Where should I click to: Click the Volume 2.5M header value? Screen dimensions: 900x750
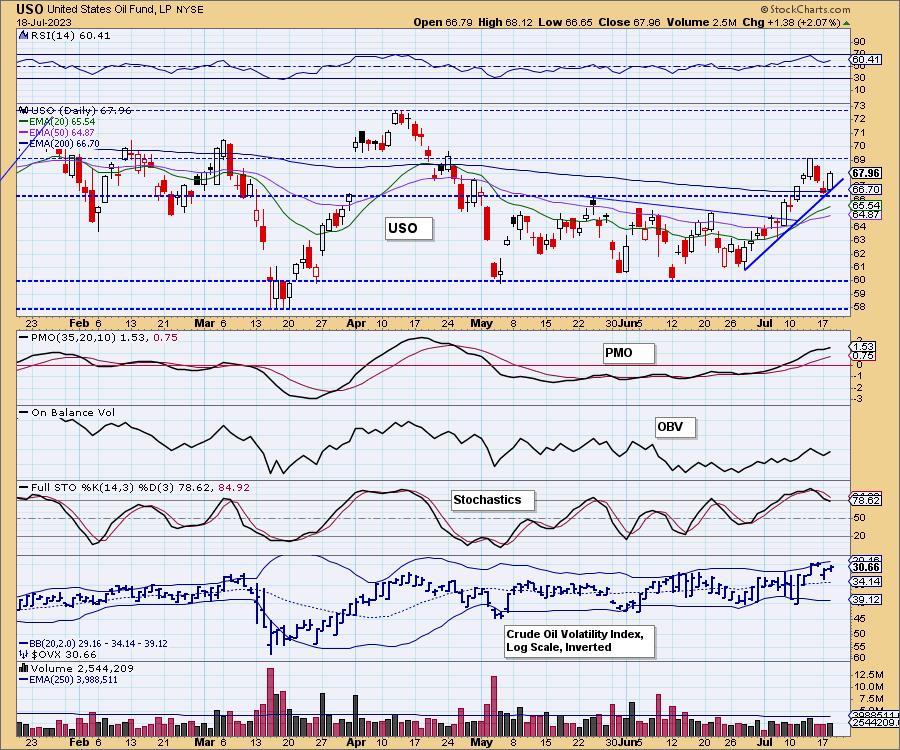tap(701, 22)
